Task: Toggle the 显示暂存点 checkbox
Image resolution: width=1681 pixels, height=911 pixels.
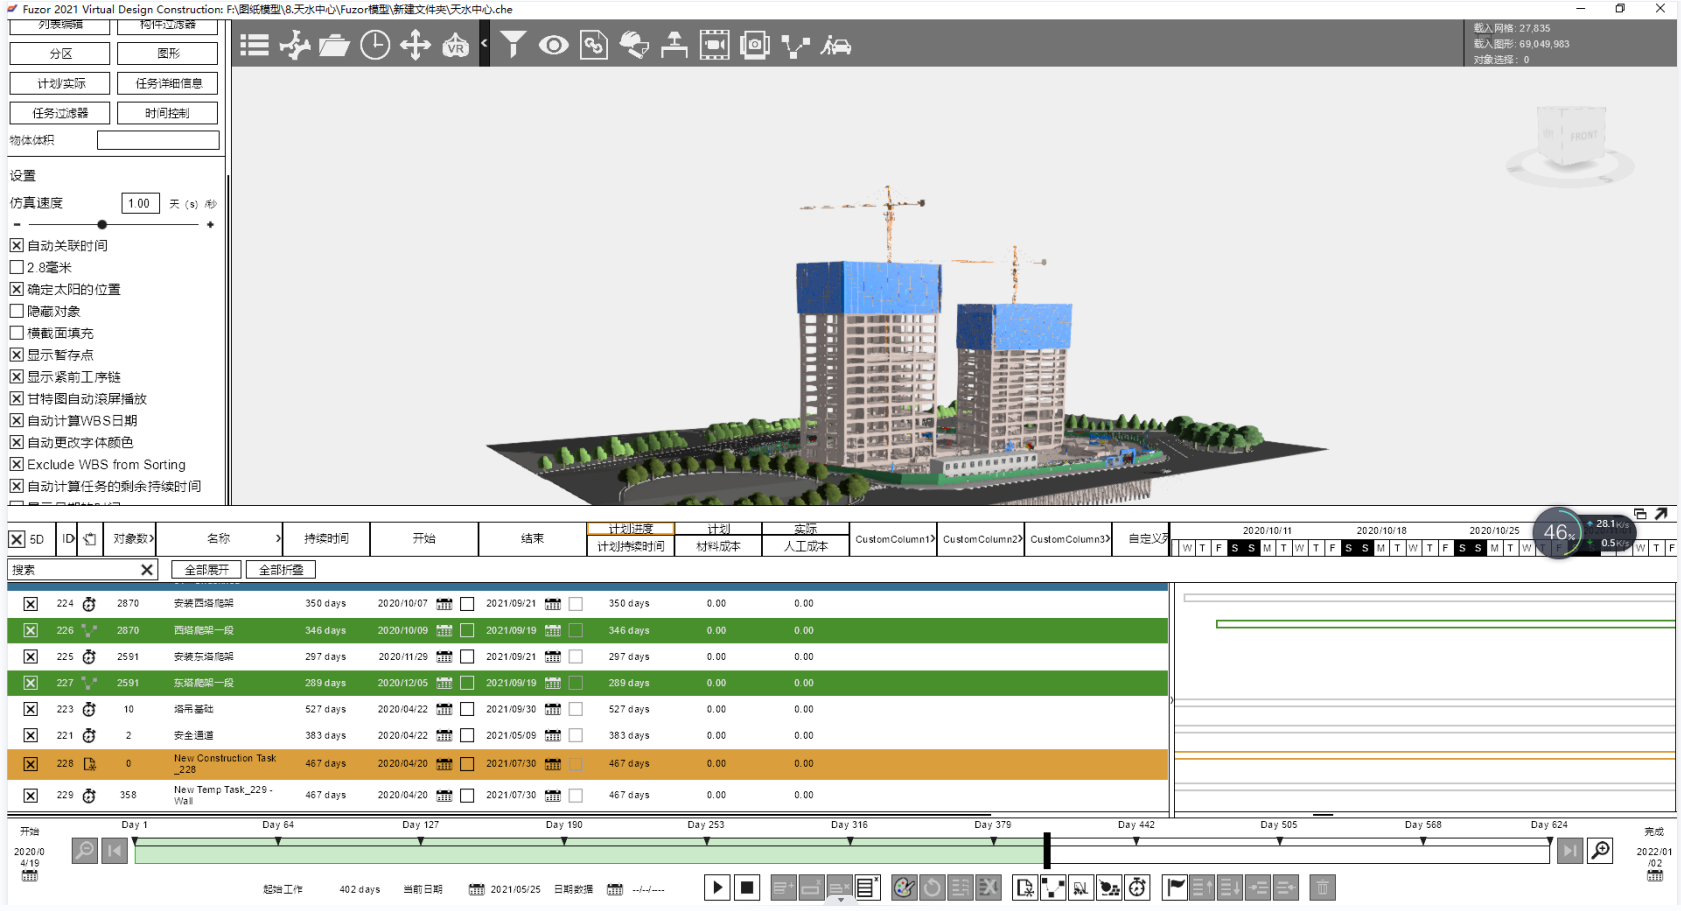Action: 17,355
